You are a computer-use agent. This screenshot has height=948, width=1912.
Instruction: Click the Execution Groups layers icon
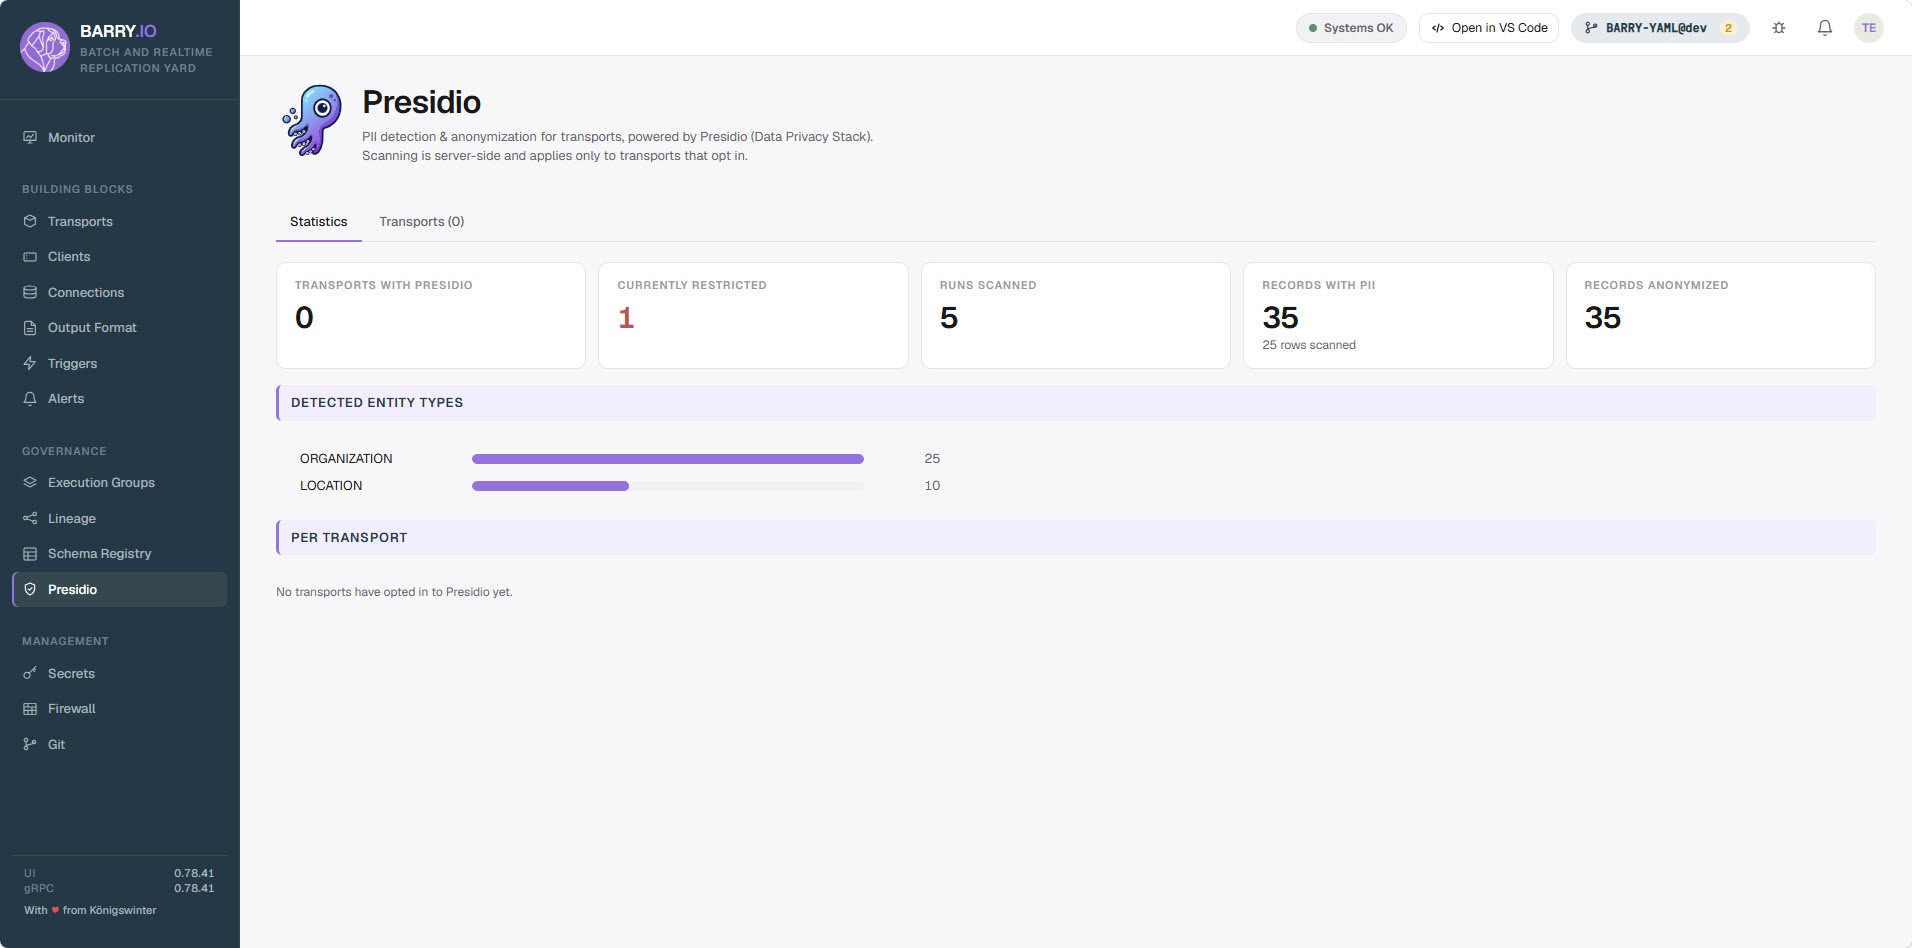(x=30, y=482)
